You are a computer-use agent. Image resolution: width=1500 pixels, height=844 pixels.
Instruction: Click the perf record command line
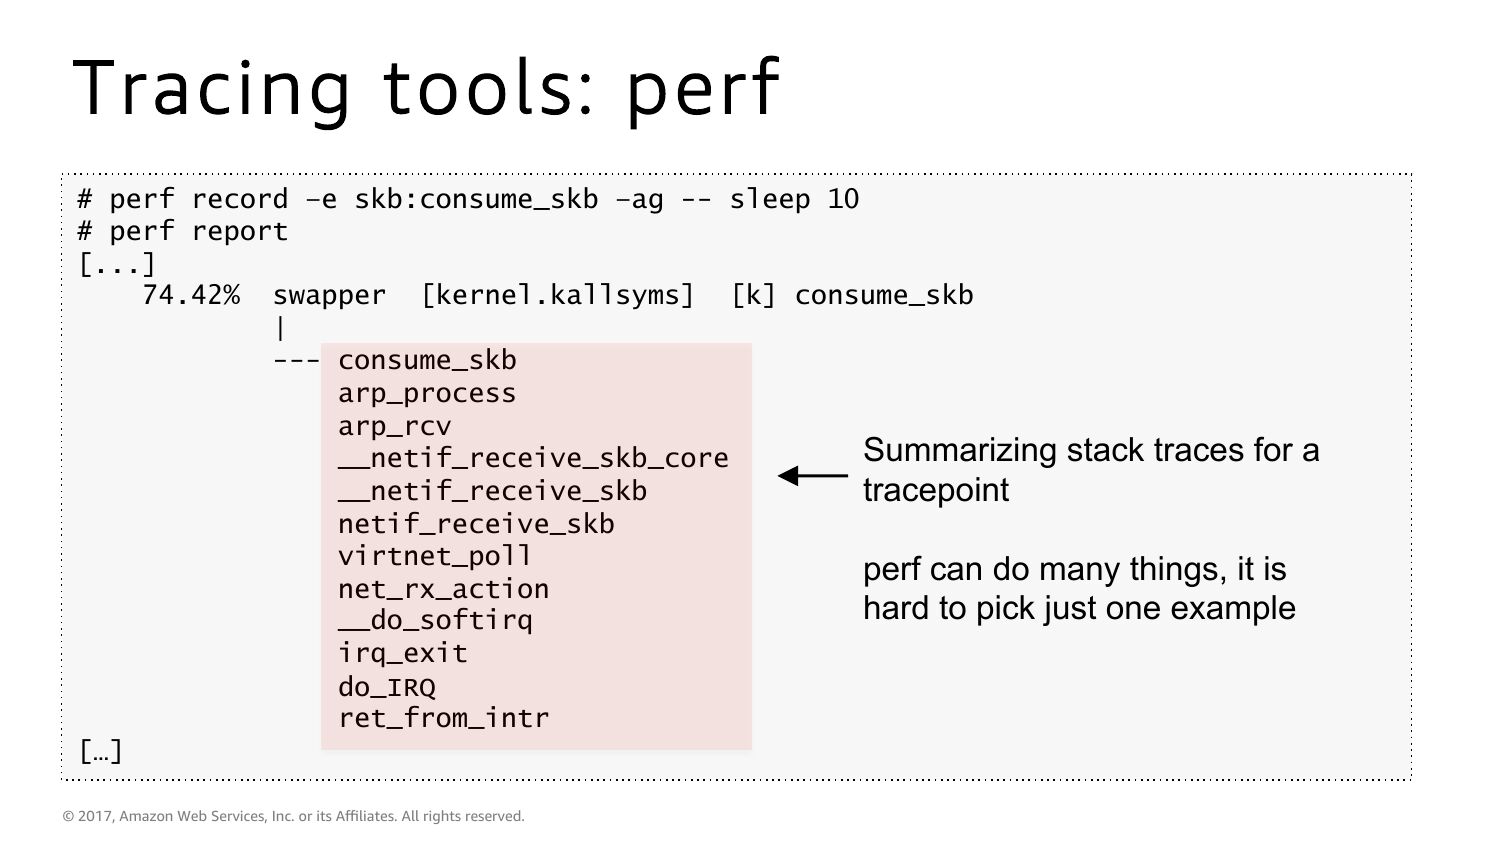(x=468, y=199)
